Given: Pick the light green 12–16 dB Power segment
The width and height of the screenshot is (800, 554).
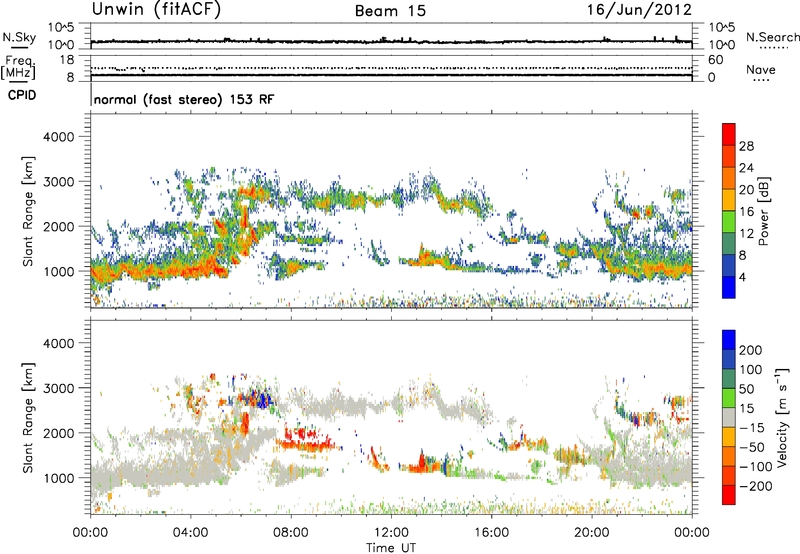Looking at the screenshot, I should tap(729, 221).
